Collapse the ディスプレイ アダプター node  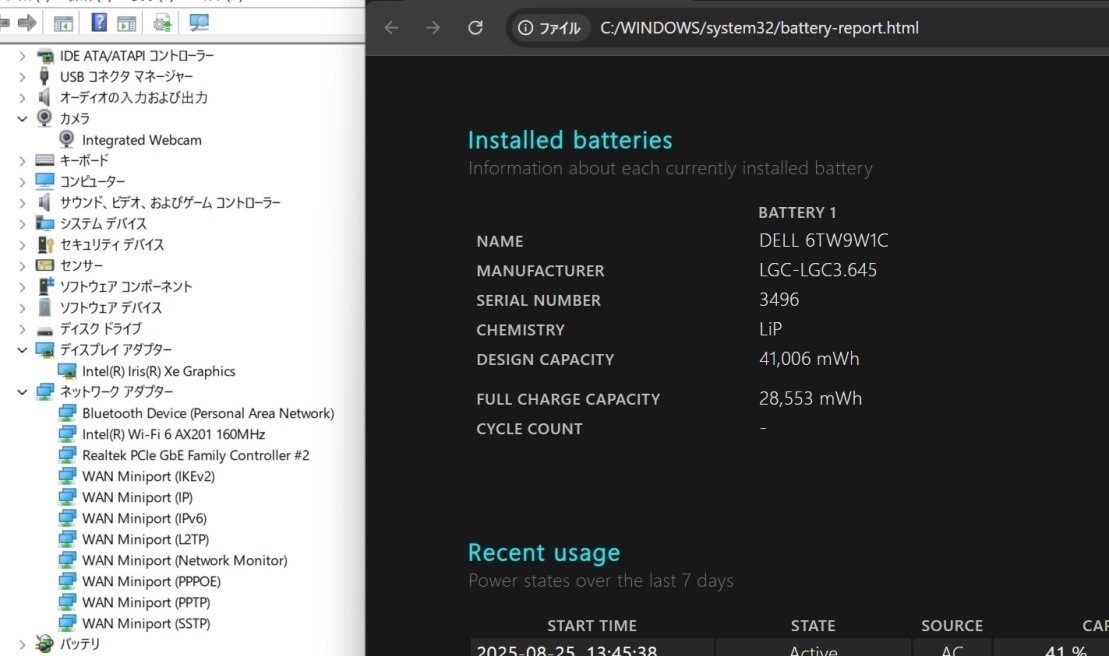(x=22, y=350)
